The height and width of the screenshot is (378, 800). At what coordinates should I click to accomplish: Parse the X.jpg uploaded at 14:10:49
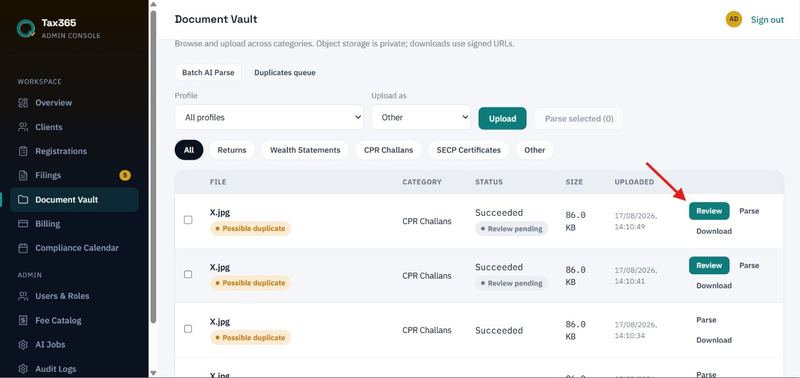[749, 211]
